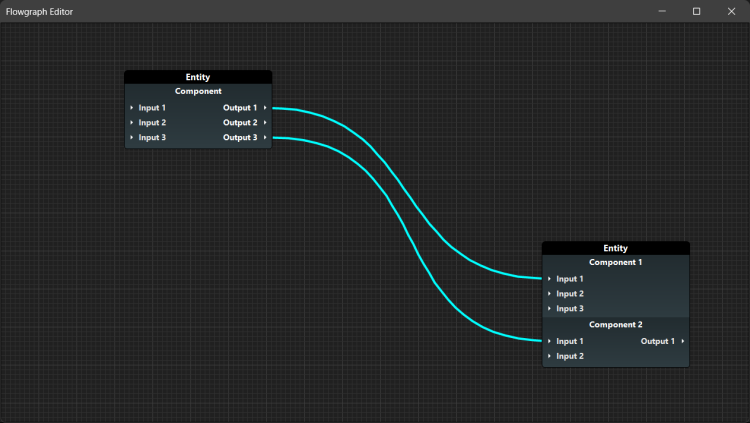Select the Input 2 arrow on left Component node
Screen dimensions: 750x423
132,123
